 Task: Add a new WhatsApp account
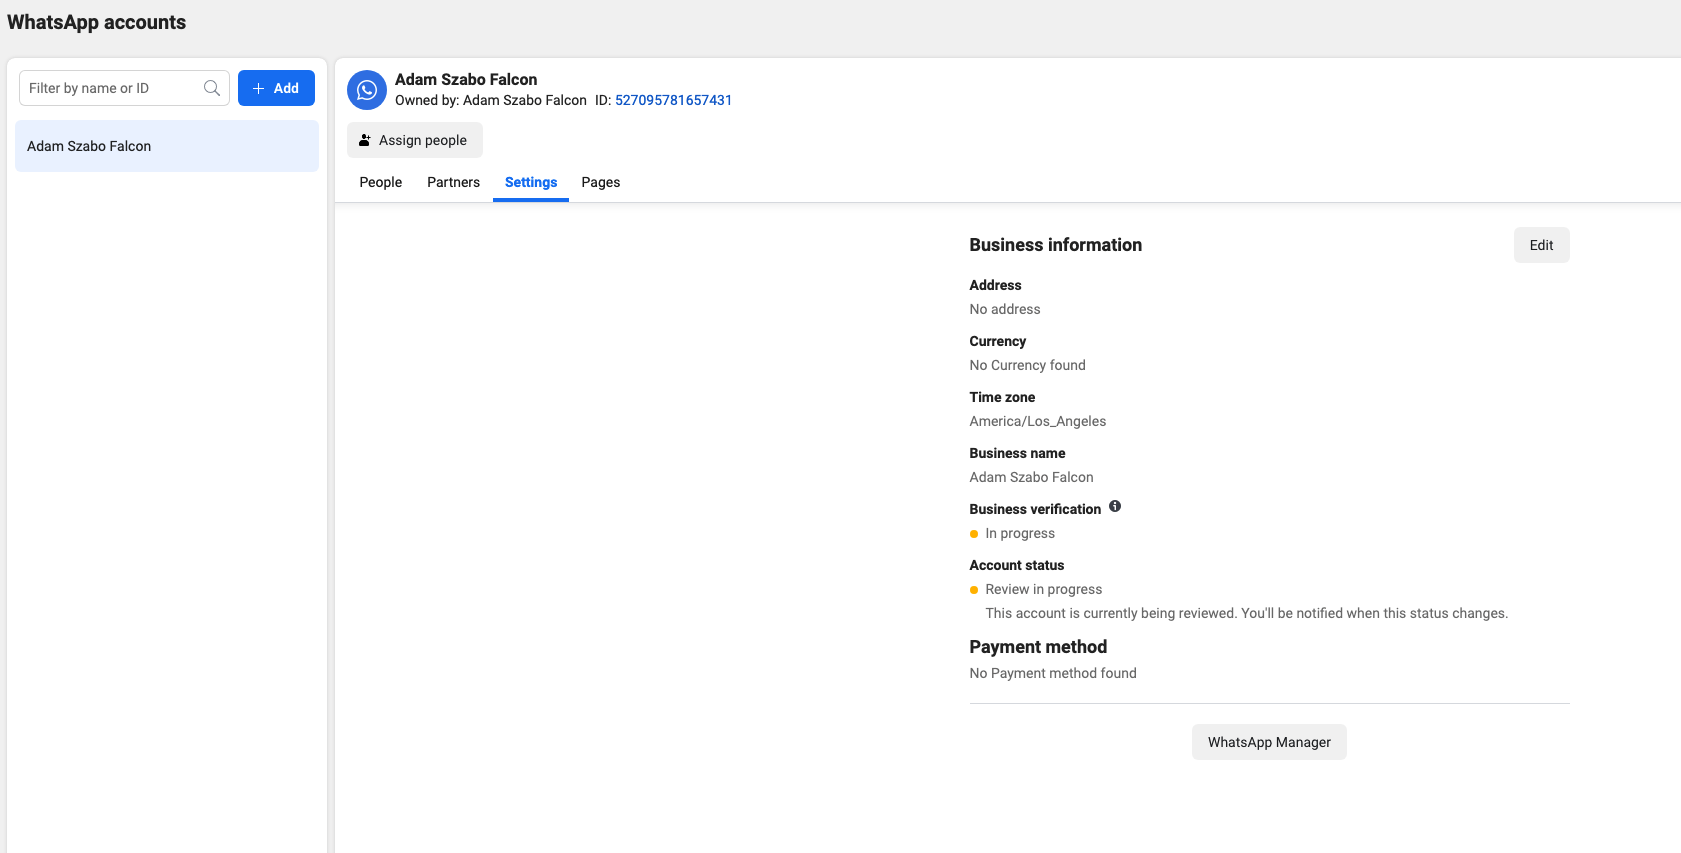click(x=276, y=88)
